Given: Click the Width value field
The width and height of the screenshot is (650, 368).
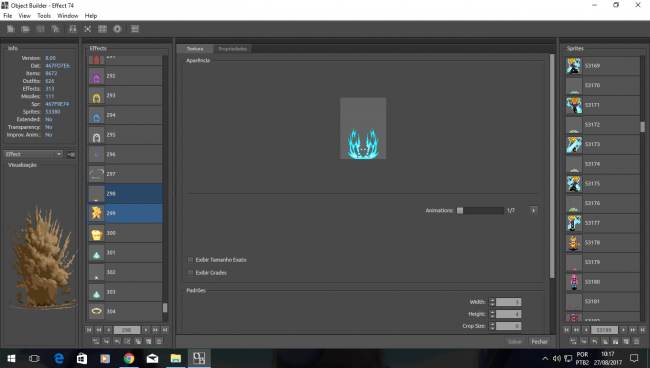Looking at the screenshot, I should coord(508,302).
